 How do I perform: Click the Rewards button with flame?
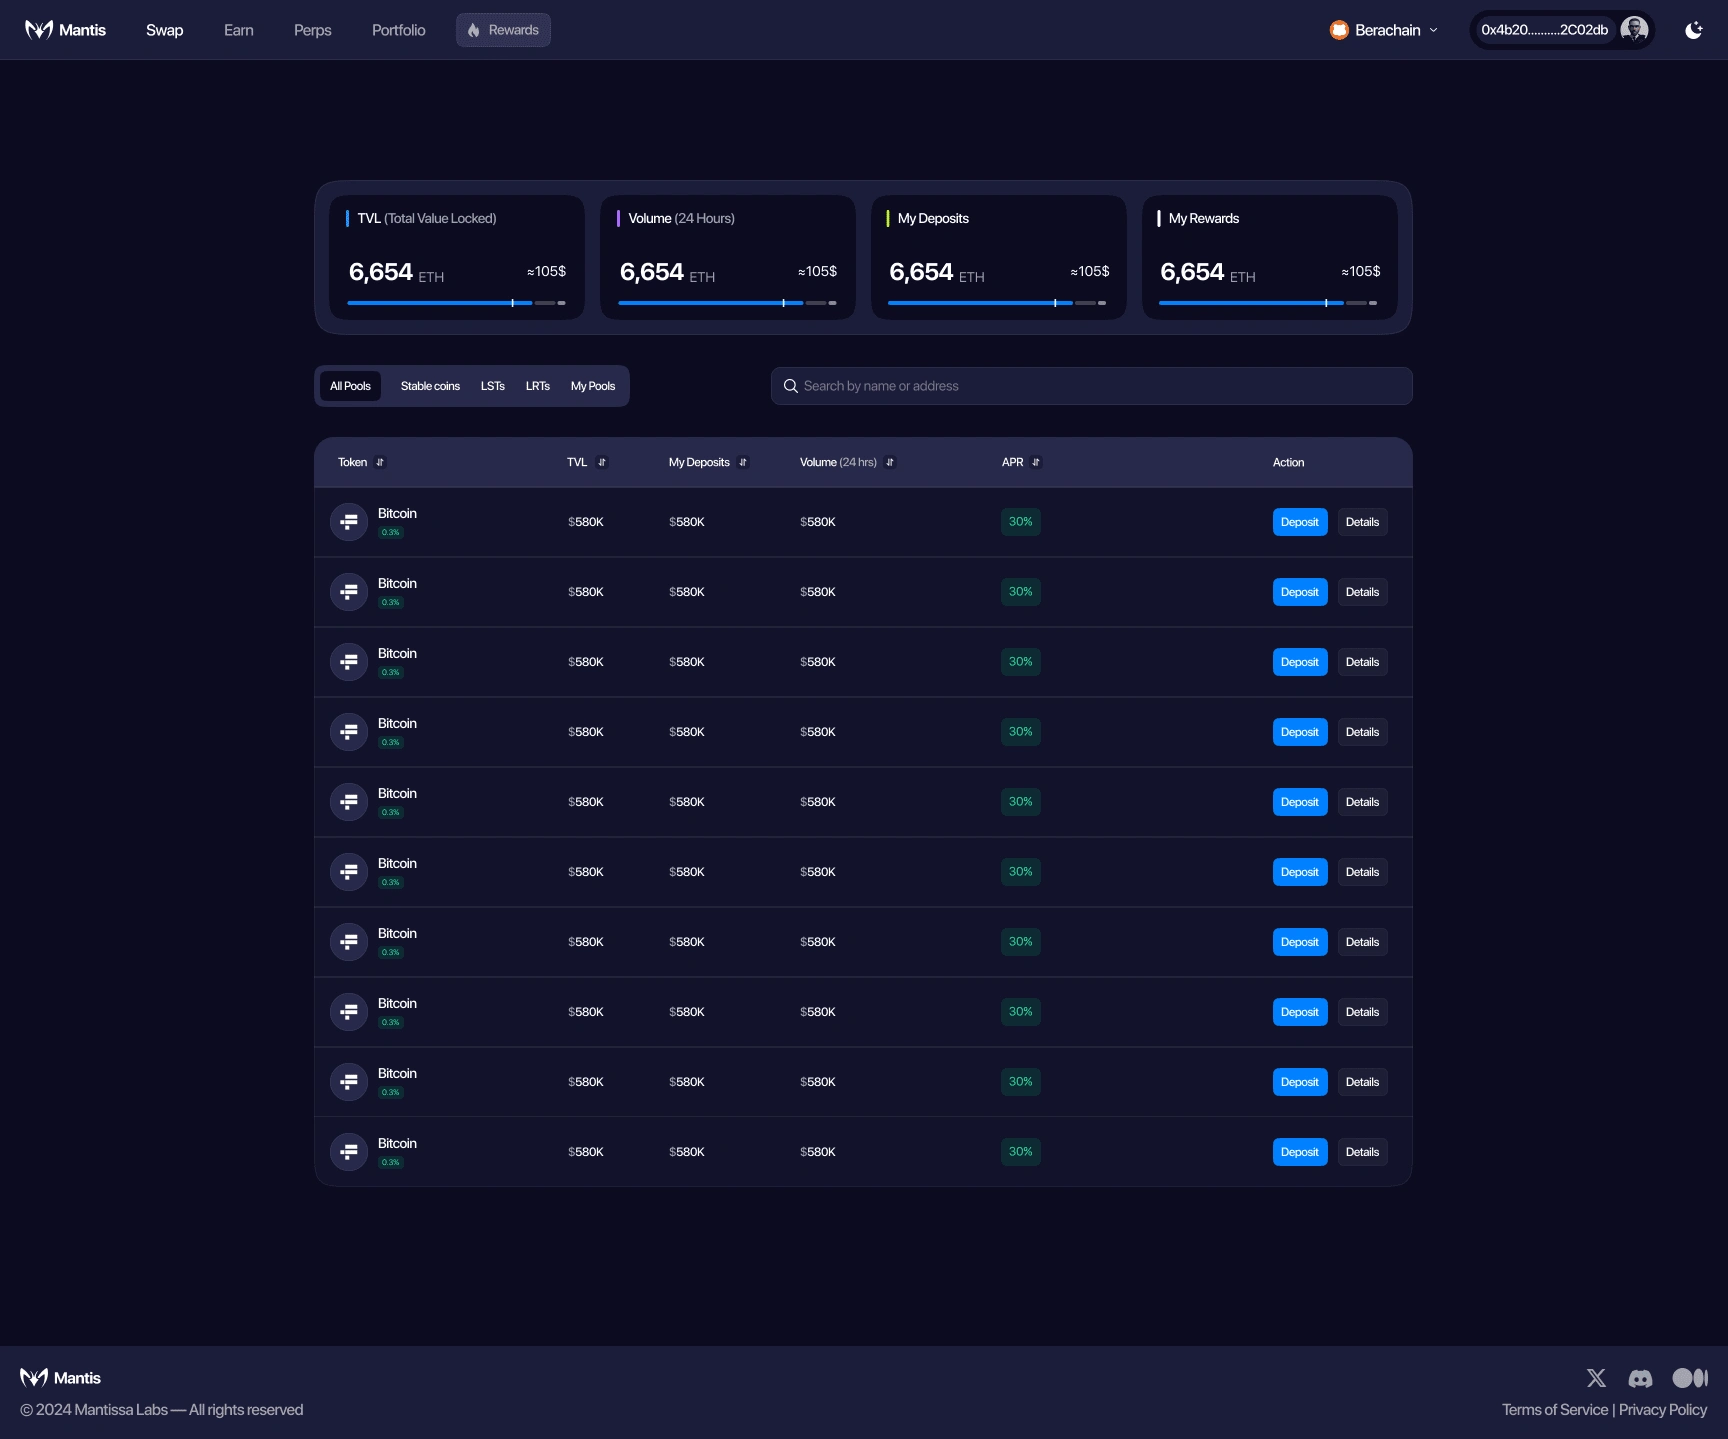point(503,30)
